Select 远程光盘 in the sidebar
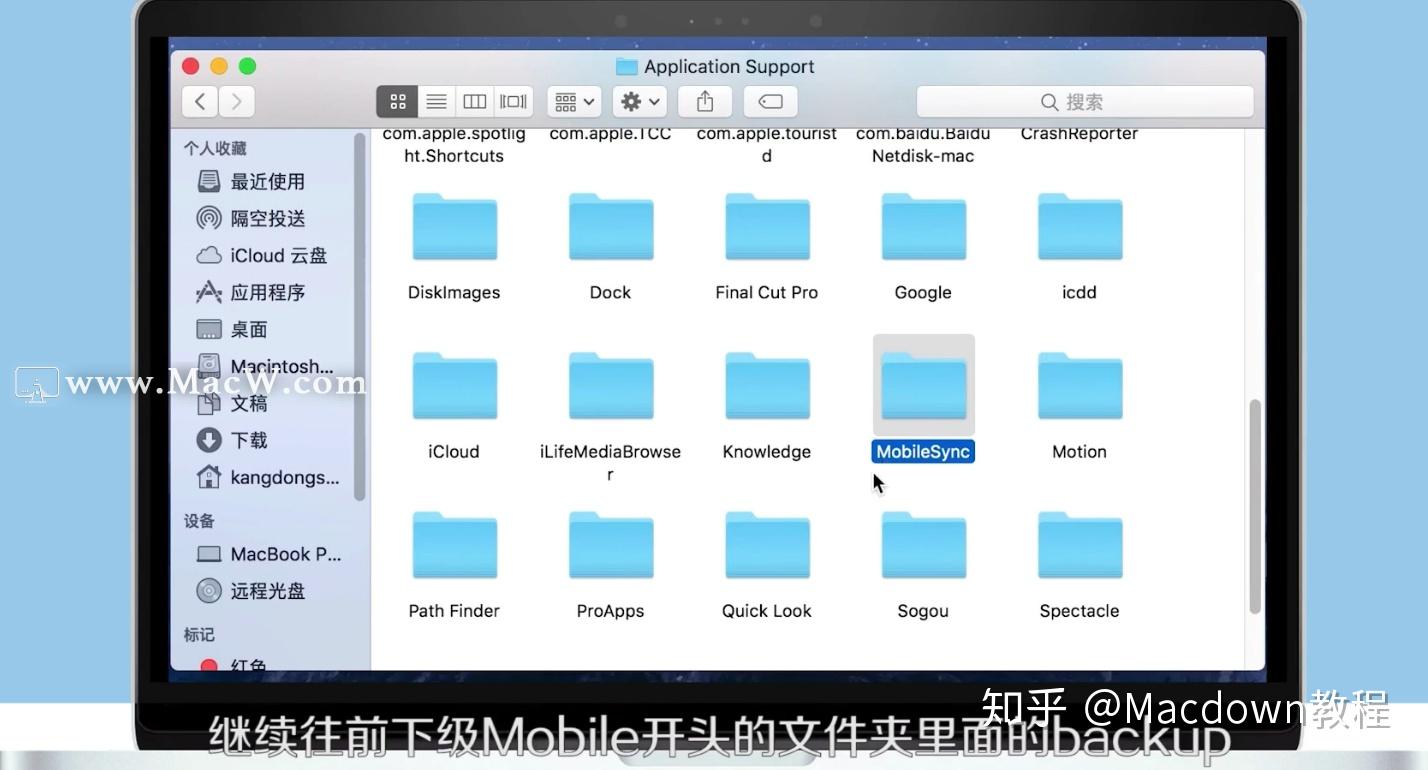This screenshot has height=770, width=1428. 251,591
